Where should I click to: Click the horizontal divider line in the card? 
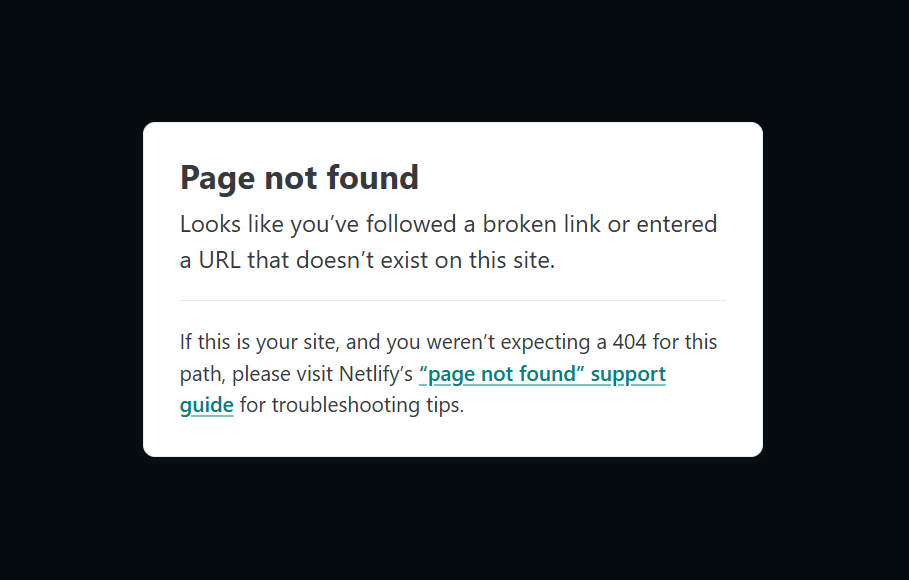pos(453,300)
